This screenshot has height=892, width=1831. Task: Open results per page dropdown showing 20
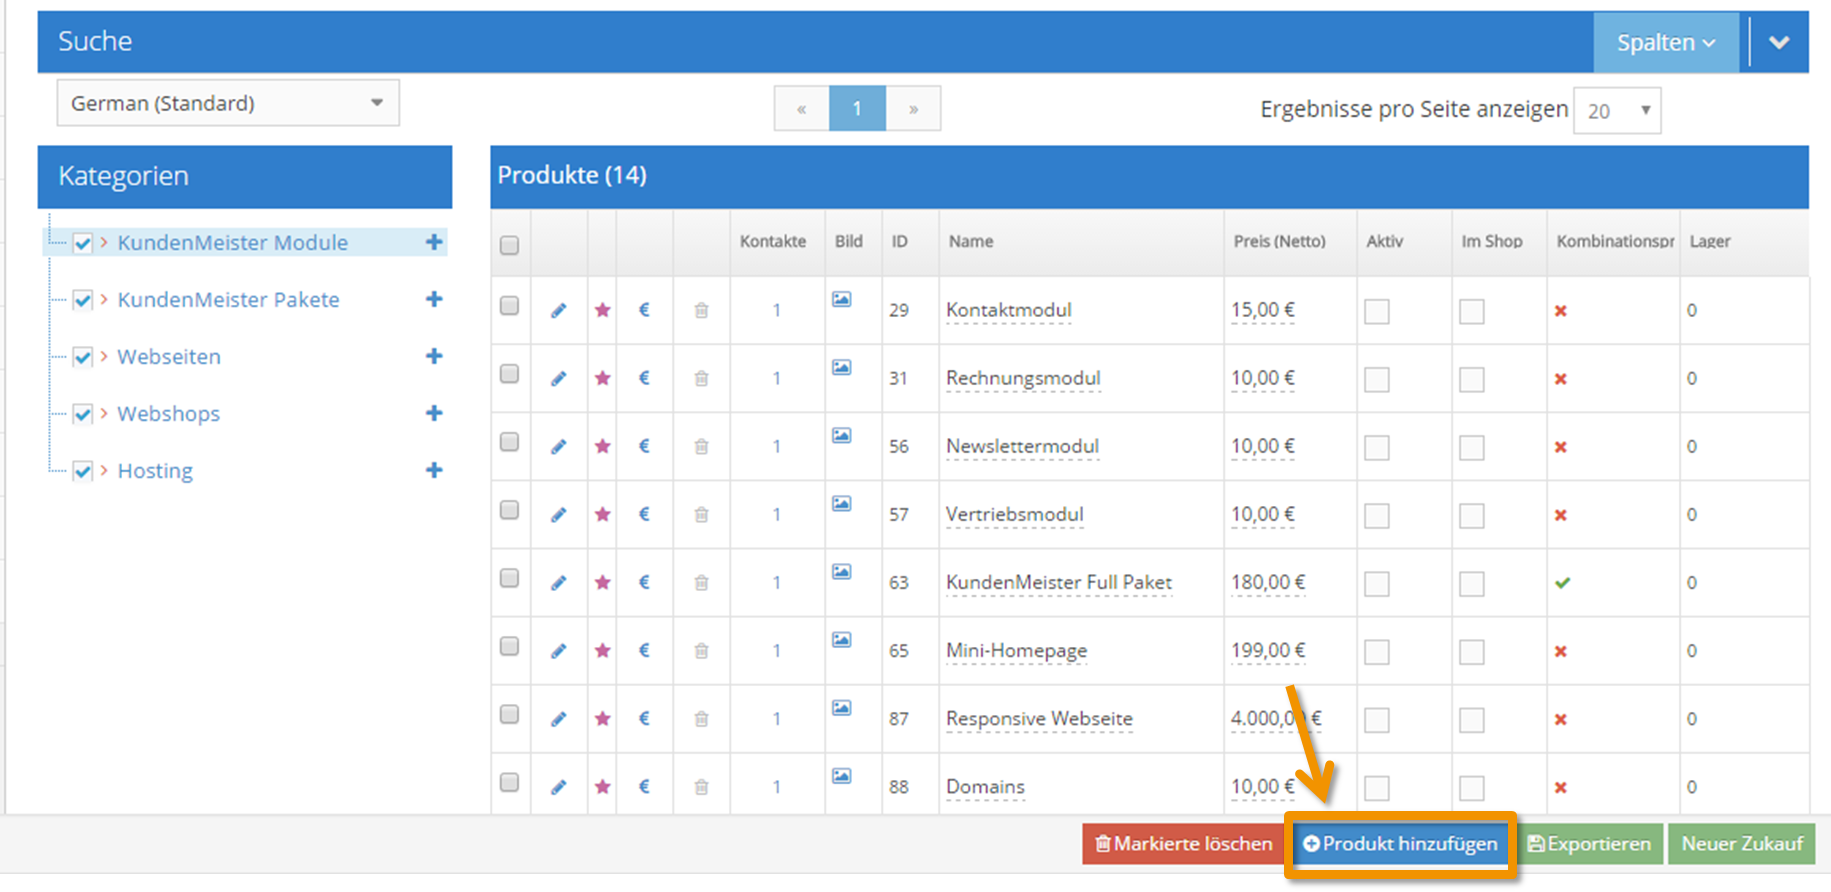(x=1617, y=110)
